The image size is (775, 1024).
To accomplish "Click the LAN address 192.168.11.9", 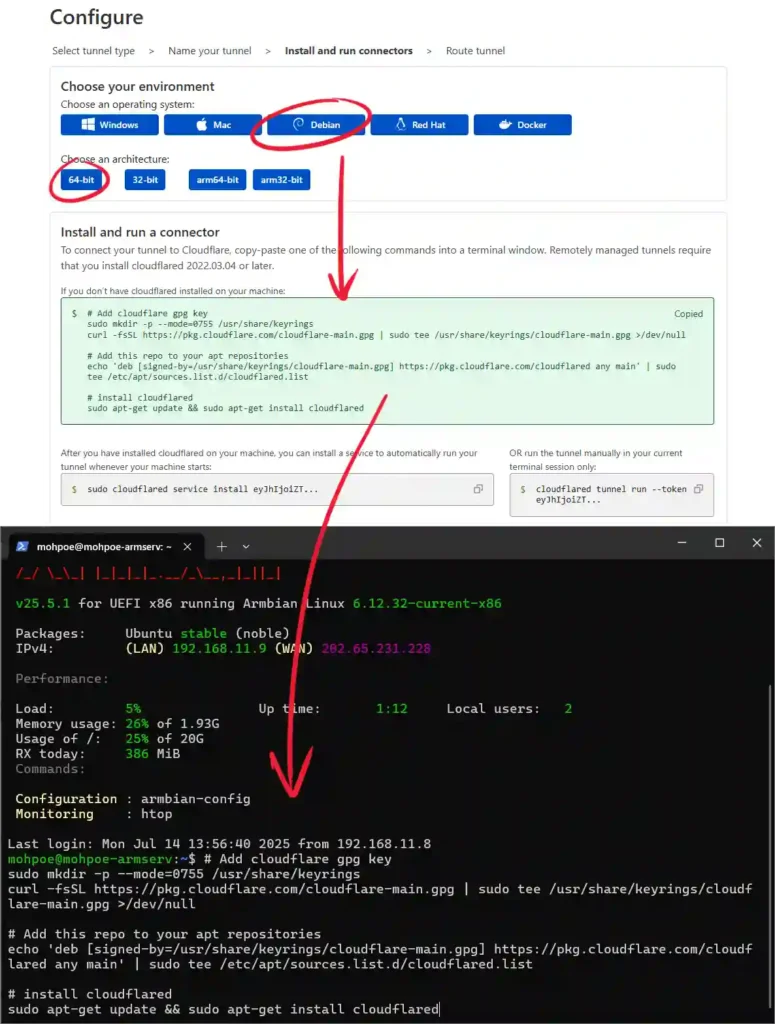I will [219, 648].
